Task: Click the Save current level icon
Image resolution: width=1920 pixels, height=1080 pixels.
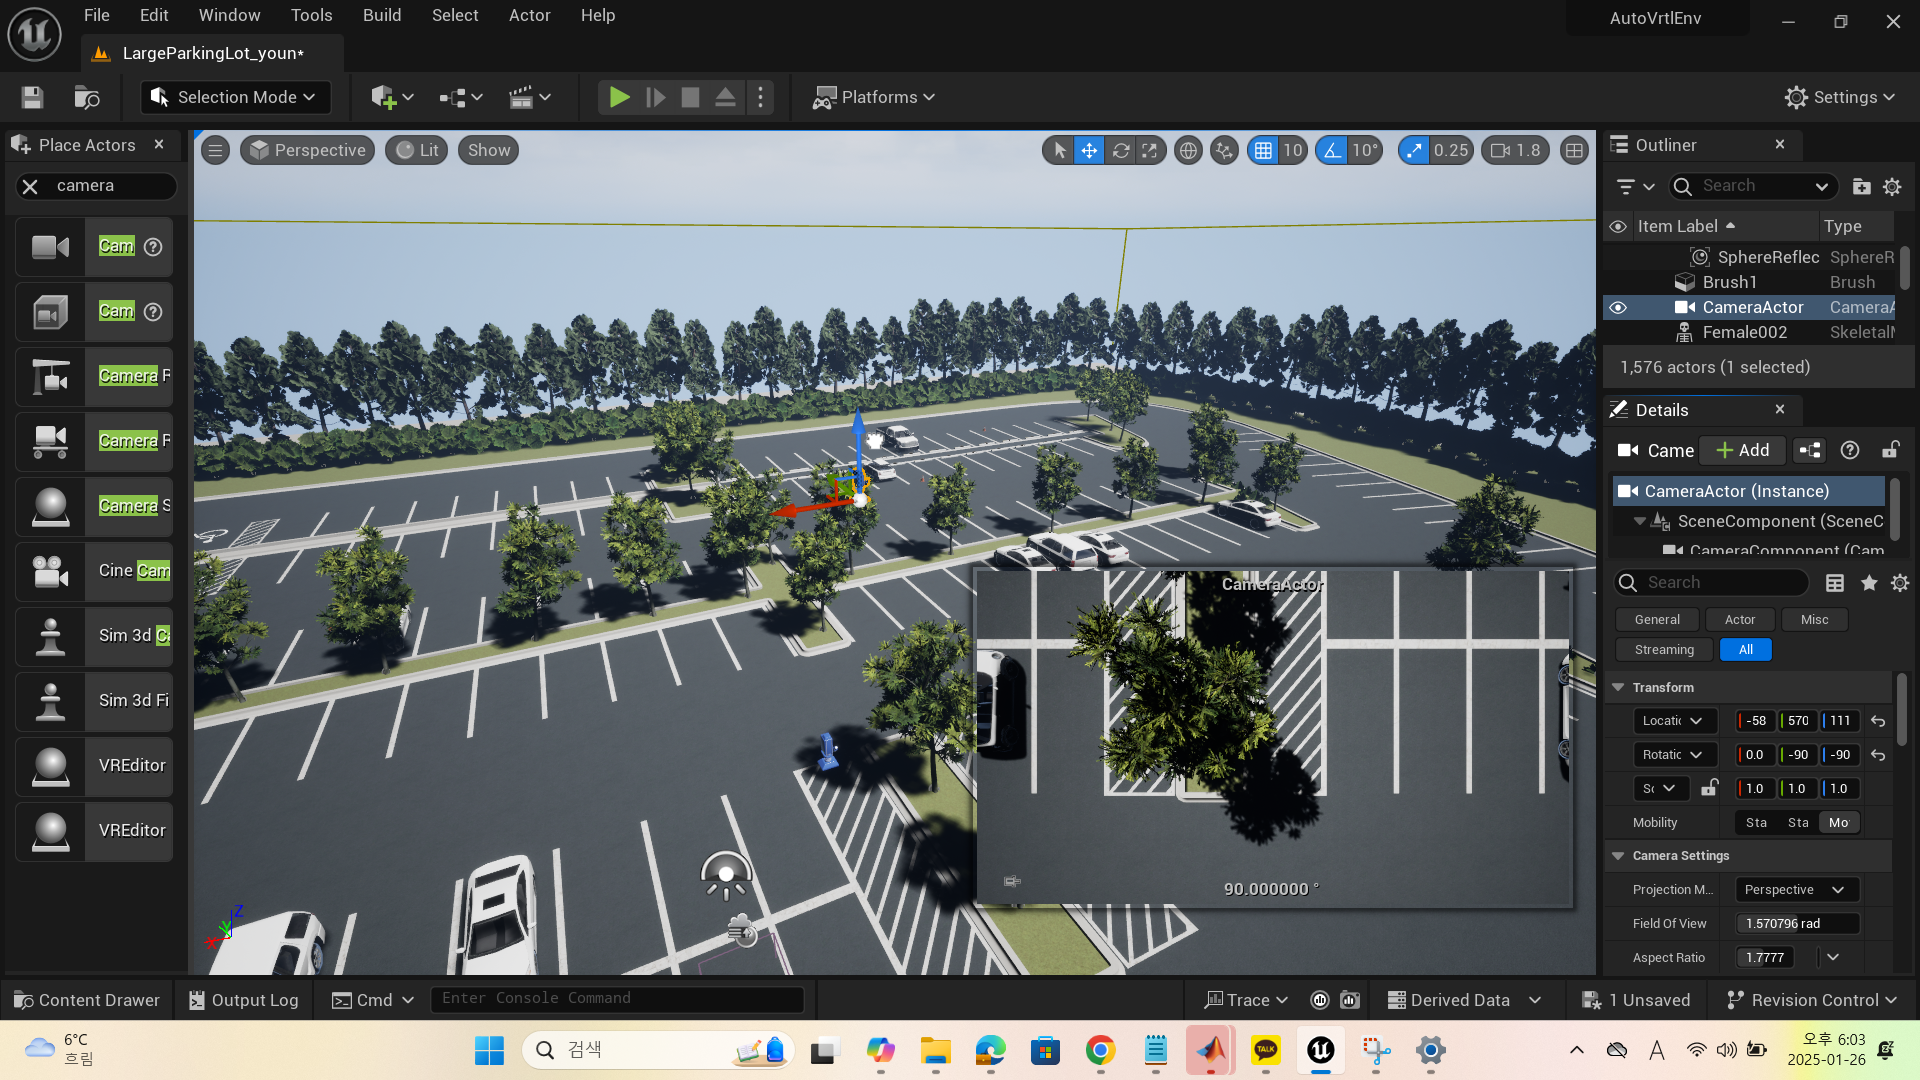Action: (32, 97)
